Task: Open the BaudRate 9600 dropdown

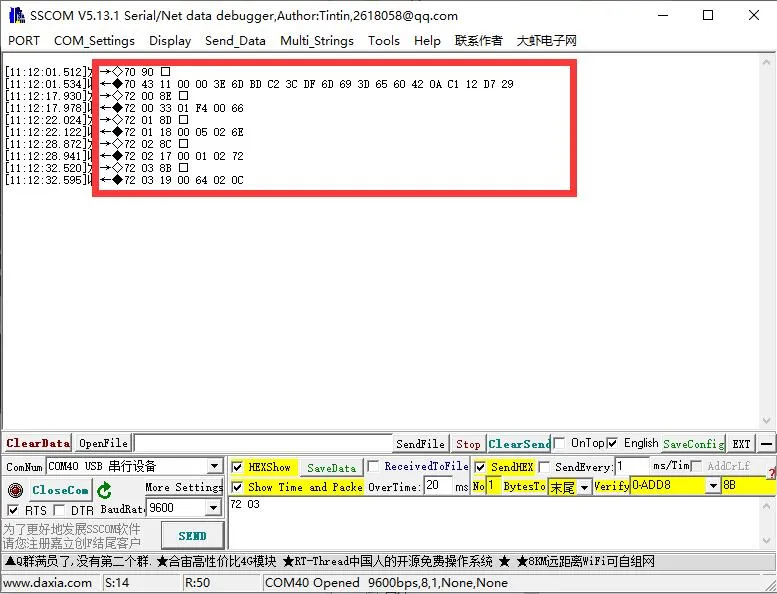Action: [213, 508]
